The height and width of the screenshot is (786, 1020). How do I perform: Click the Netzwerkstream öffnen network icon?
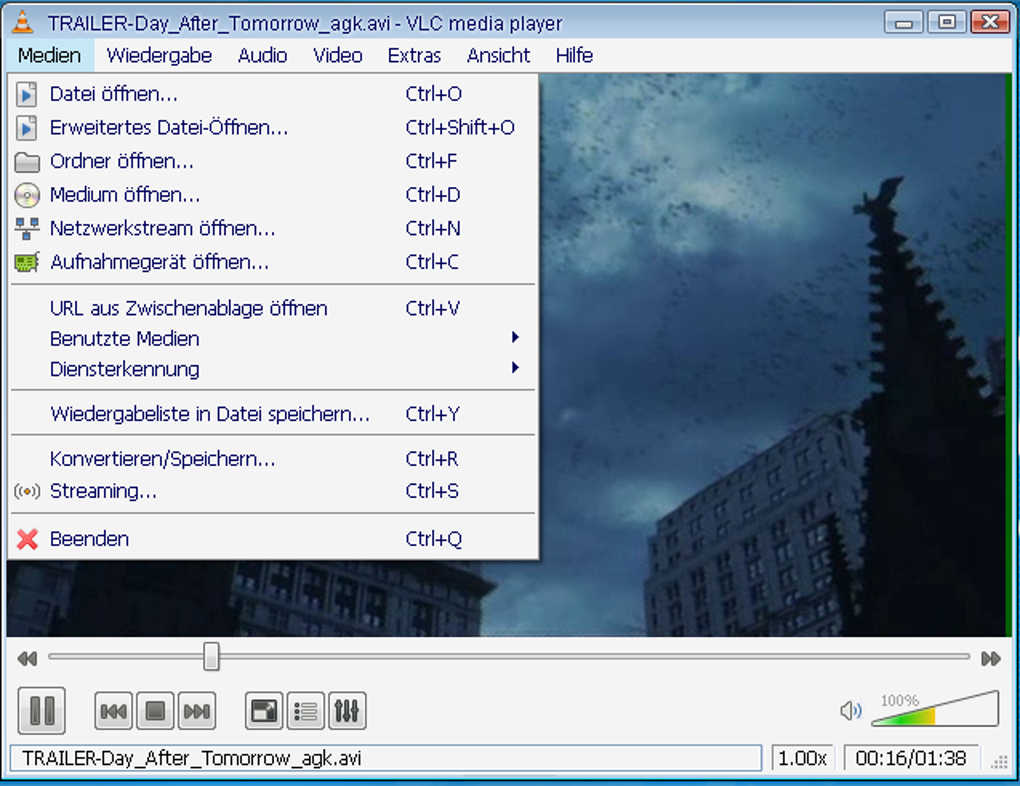(27, 228)
